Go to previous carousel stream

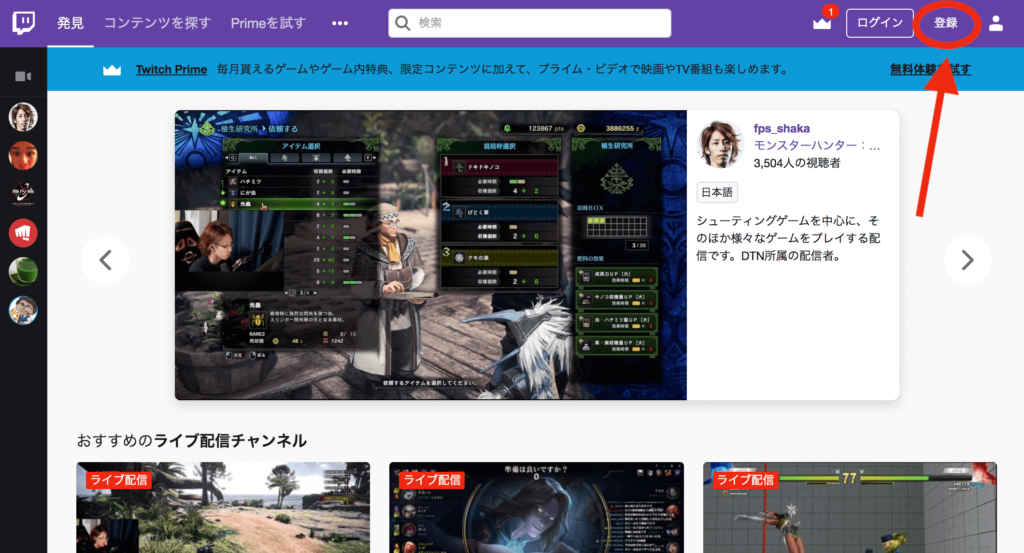click(x=105, y=260)
